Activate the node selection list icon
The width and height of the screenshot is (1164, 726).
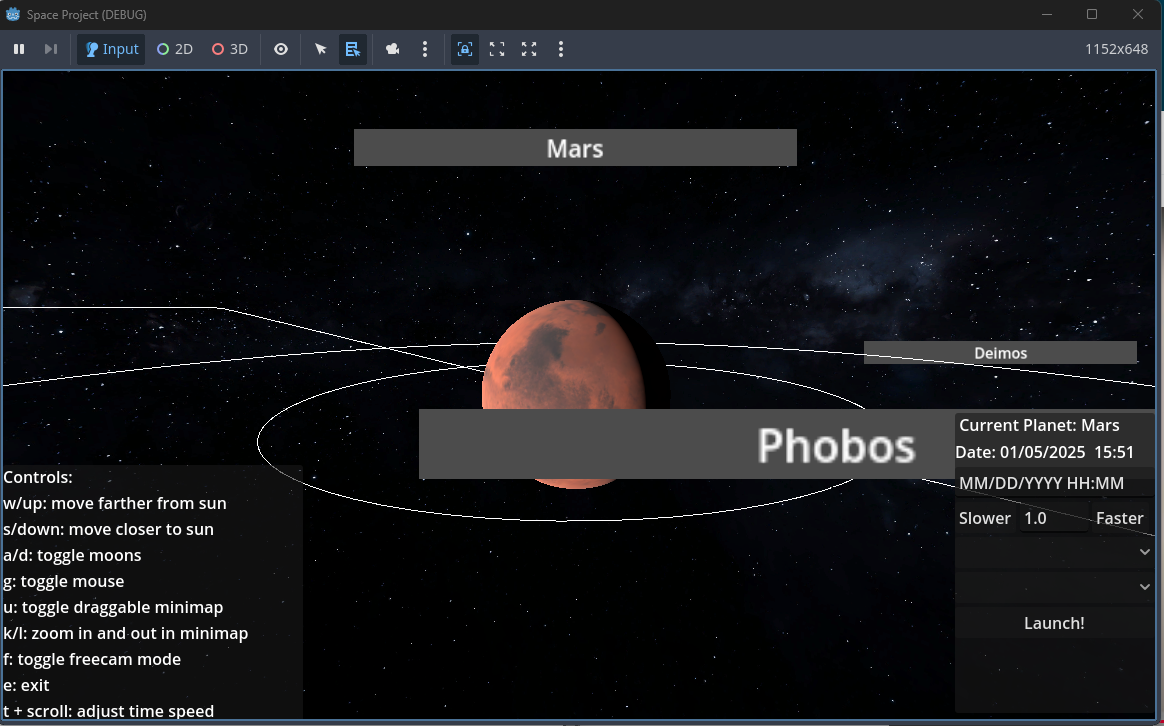[x=352, y=49]
